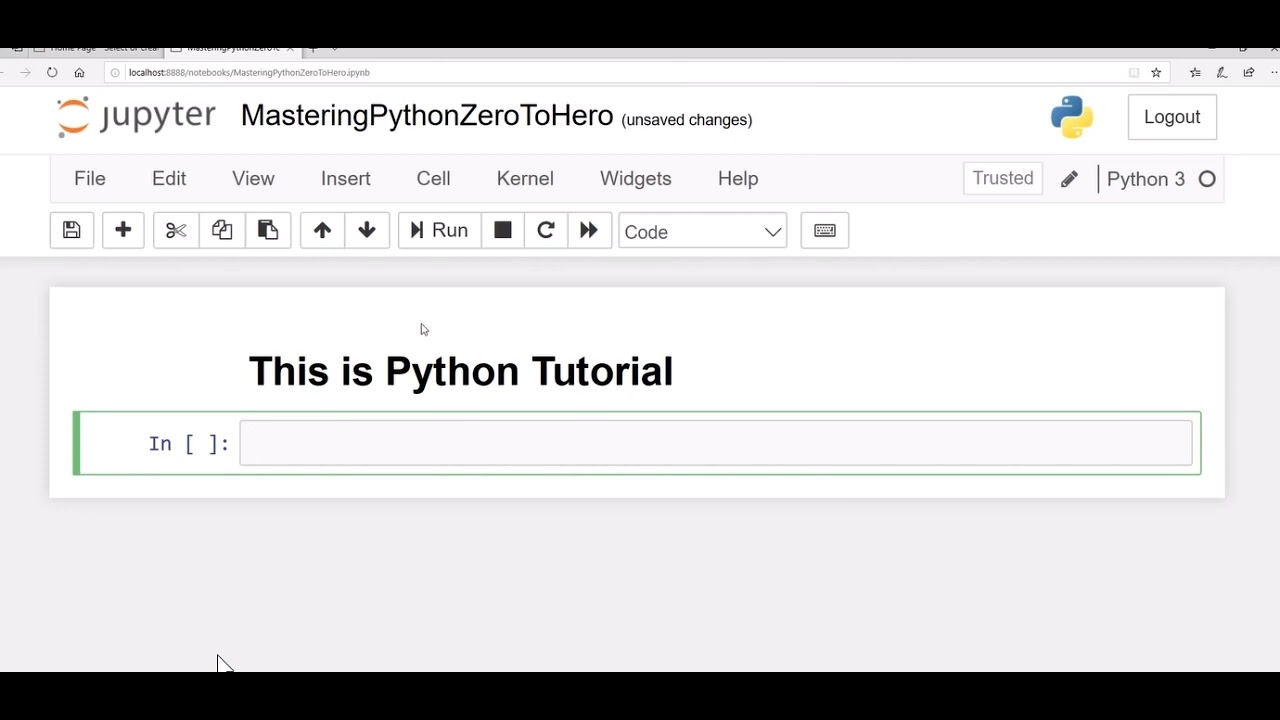Toggle reading view icon in address bar

coord(1134,72)
